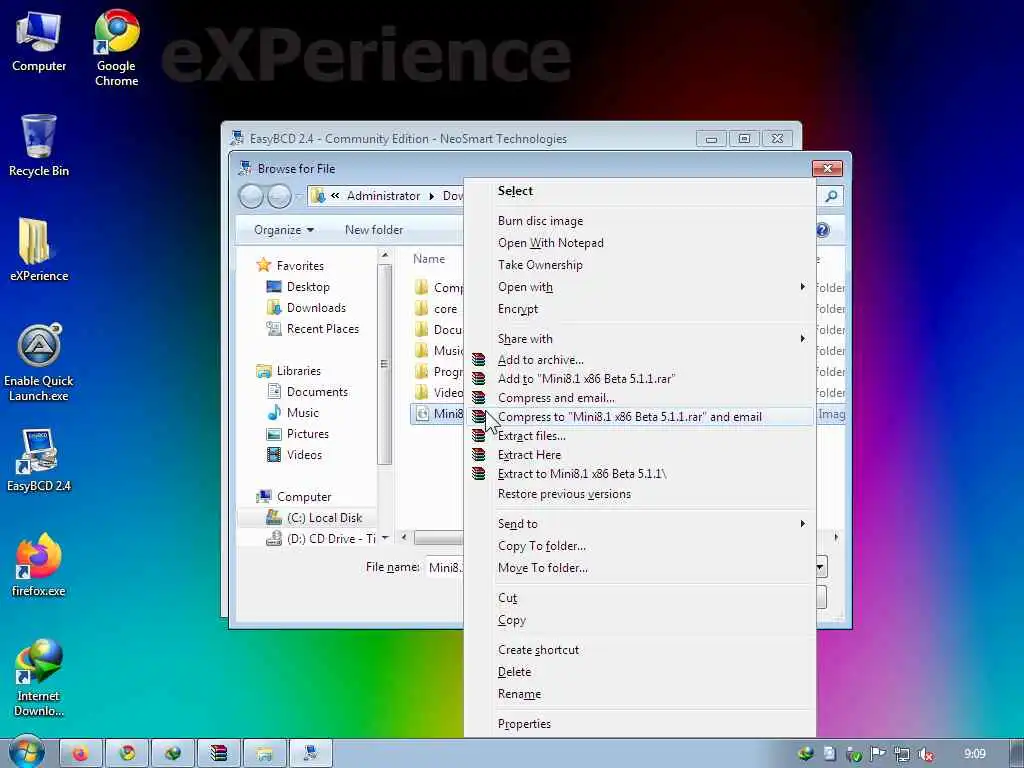The width and height of the screenshot is (1024, 768).
Task: Select the EasyBCD 2.4 desktop shortcut
Action: [x=39, y=460]
